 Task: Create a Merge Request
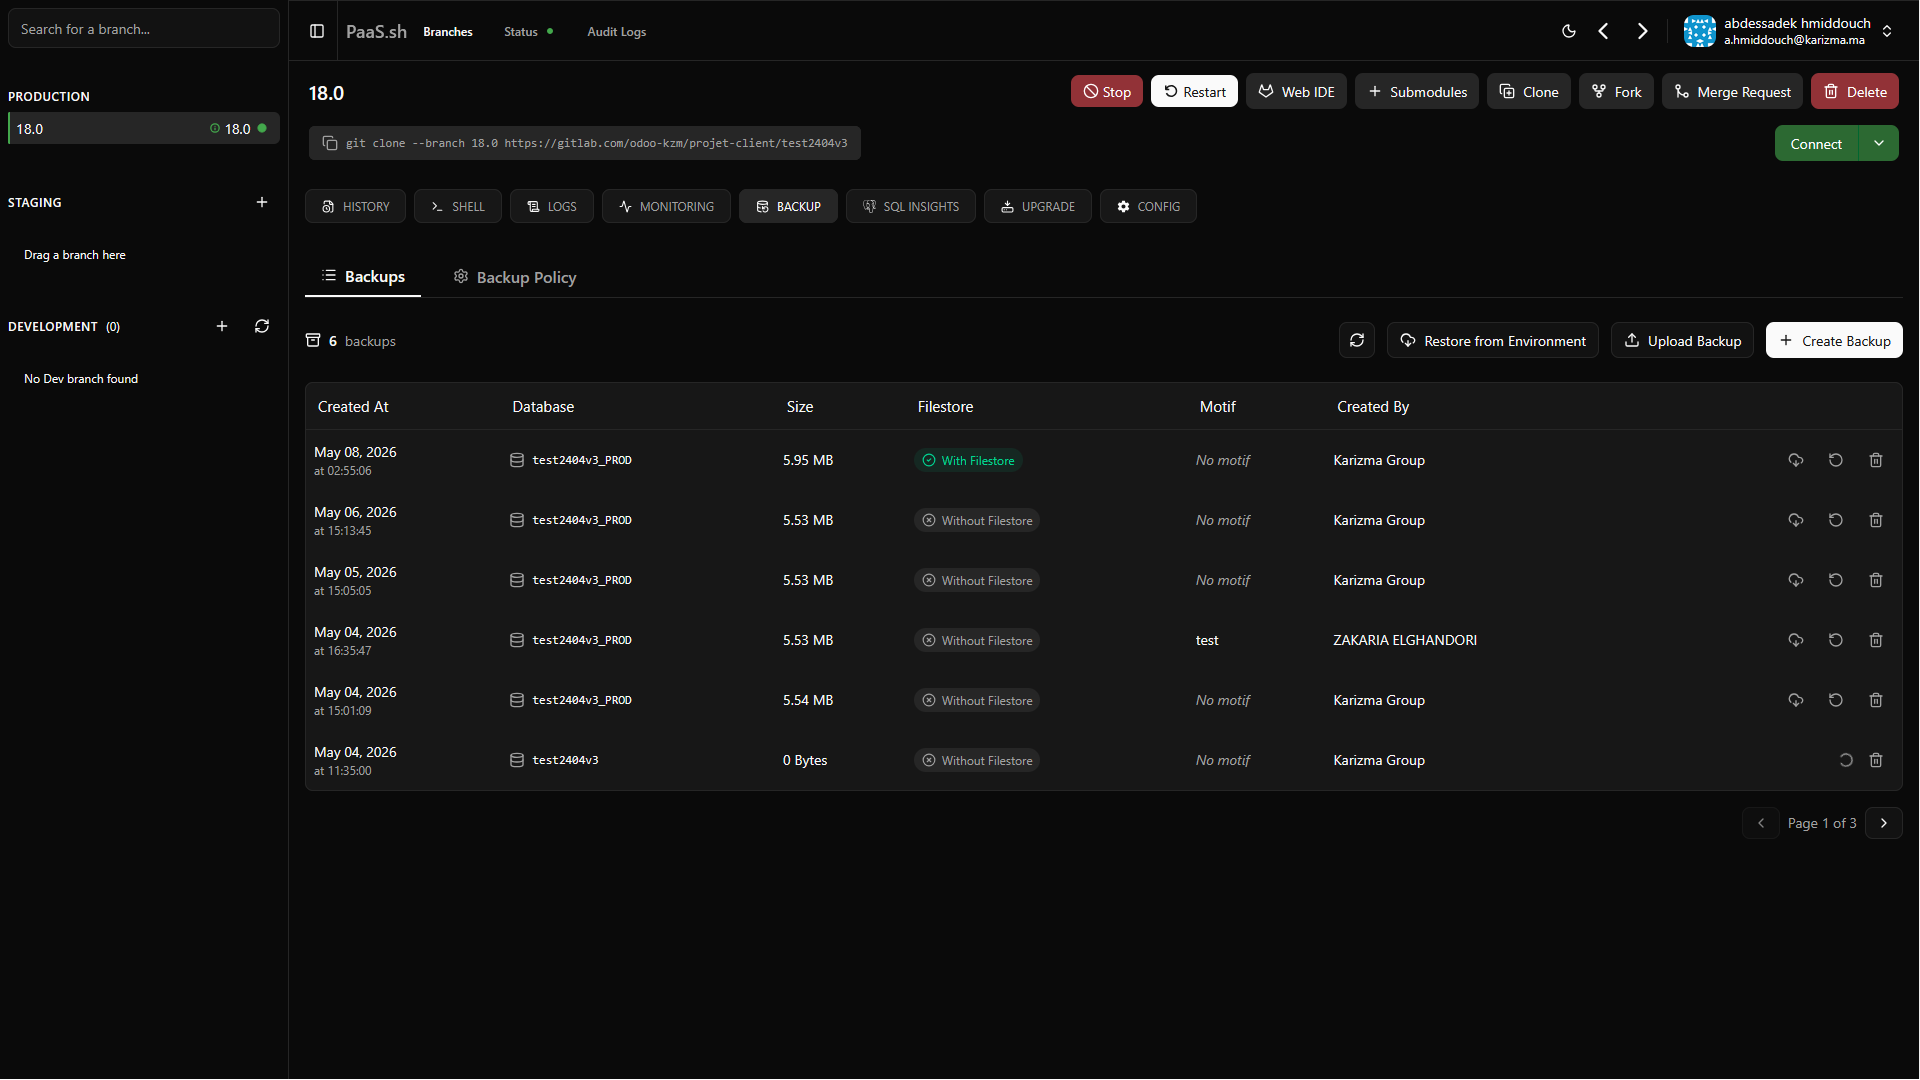tap(1733, 91)
